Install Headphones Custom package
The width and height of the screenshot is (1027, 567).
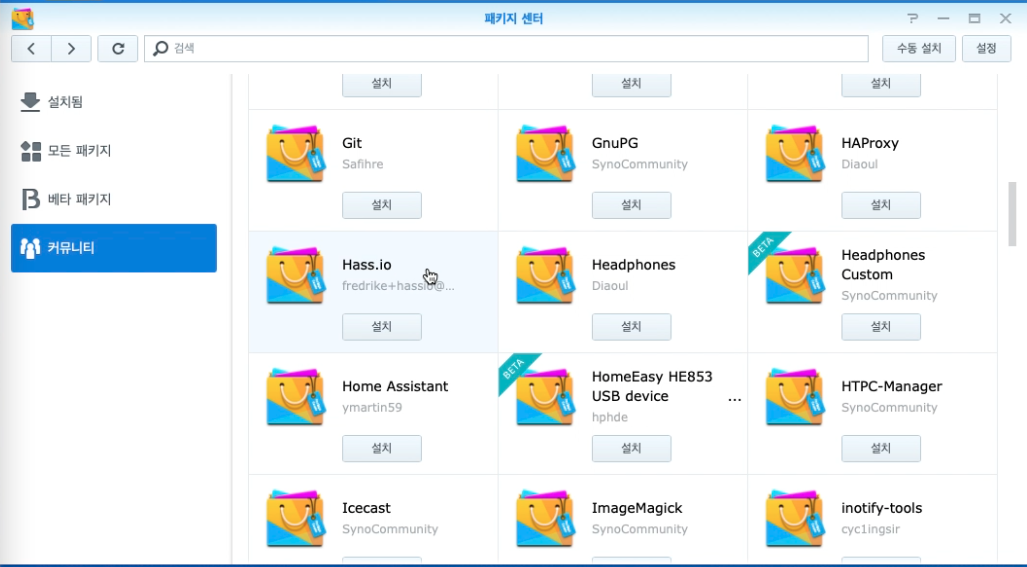pos(881,327)
